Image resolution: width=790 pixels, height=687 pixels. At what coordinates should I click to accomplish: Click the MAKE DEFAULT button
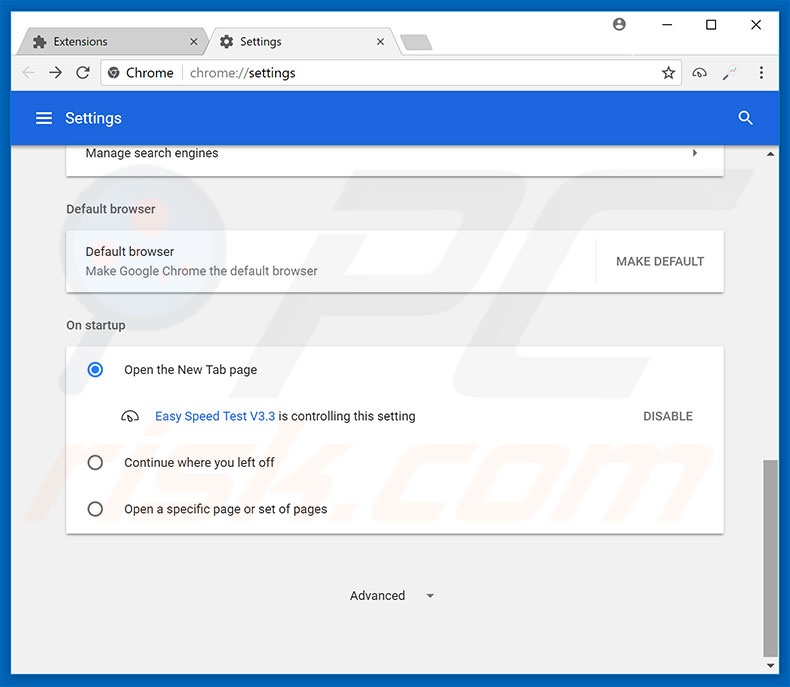click(660, 261)
